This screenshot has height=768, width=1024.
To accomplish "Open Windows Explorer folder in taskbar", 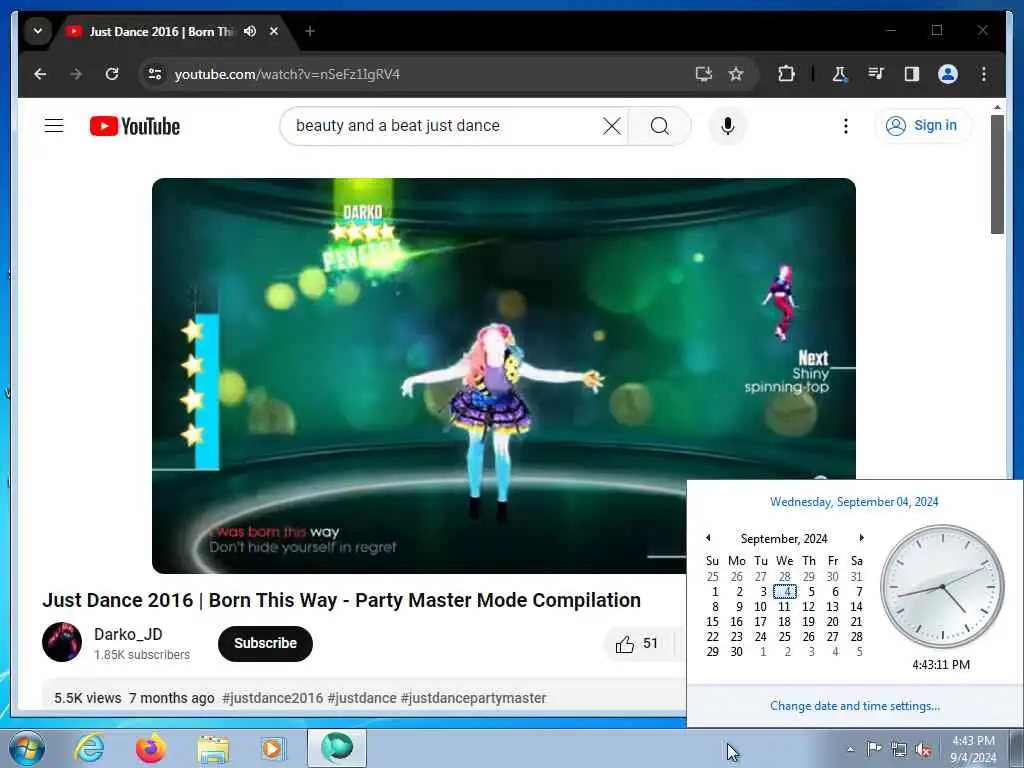I will point(213,748).
